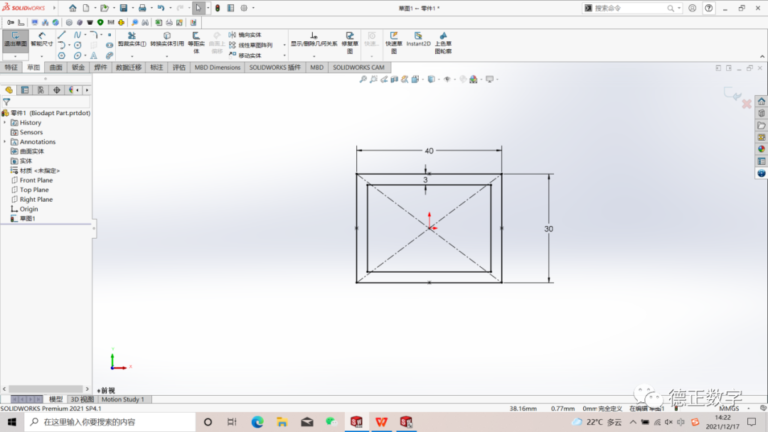This screenshot has width=768, height=432.
Task: Toggle Shaded Sketch Contours
Action: click(x=443, y=42)
